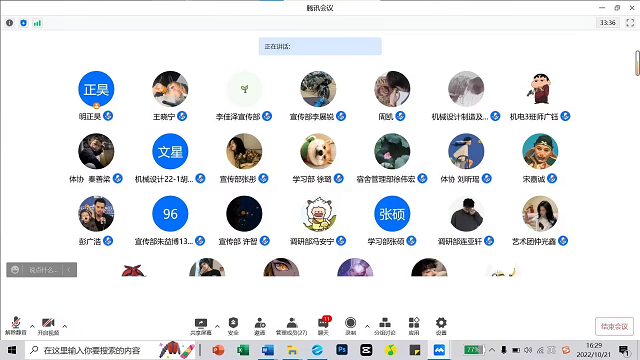Click the red End Meeting button
Viewport: 640px width, 360px height.
[614, 327]
